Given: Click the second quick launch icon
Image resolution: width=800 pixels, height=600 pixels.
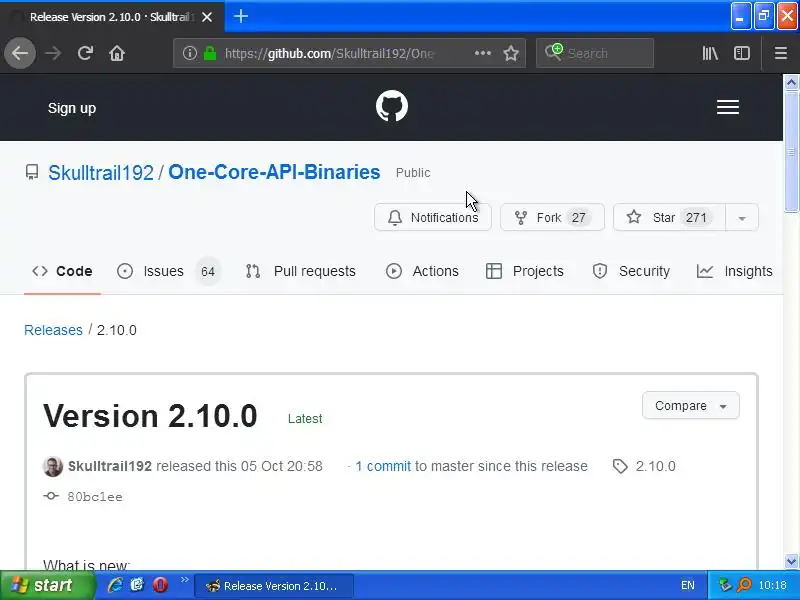Looking at the screenshot, I should (x=137, y=585).
